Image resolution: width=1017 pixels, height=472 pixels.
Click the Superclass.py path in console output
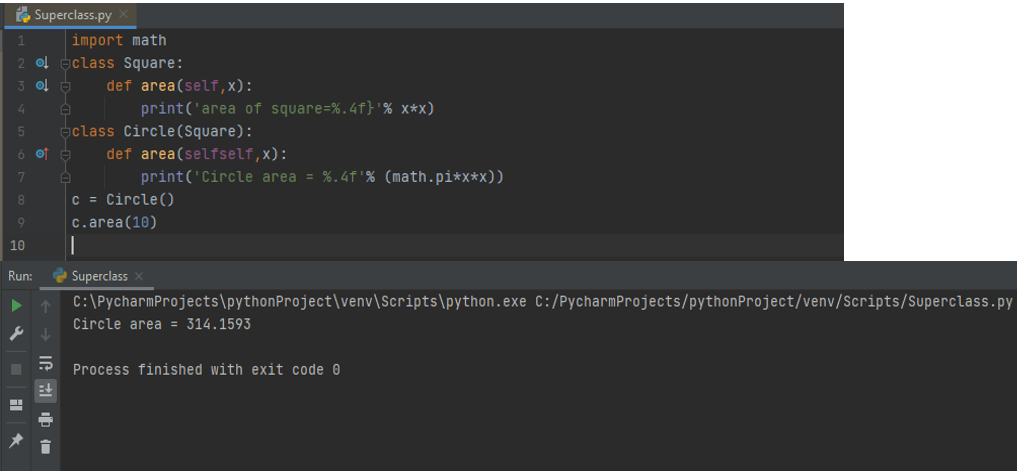[774, 301]
